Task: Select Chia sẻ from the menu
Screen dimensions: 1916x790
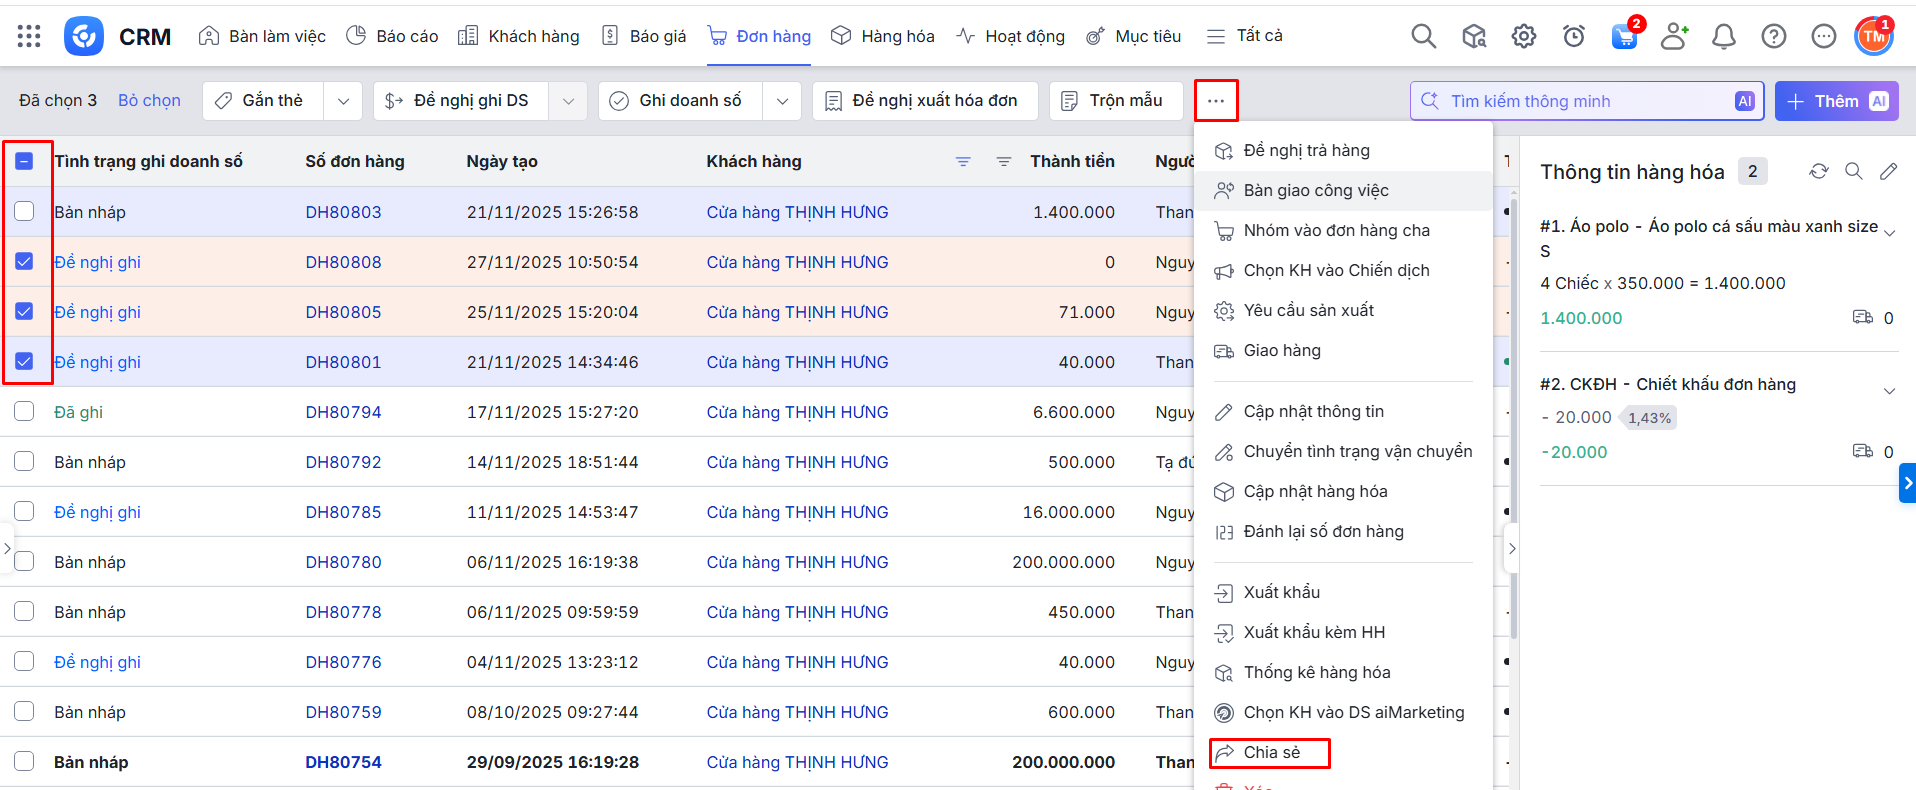Action: point(1271,752)
